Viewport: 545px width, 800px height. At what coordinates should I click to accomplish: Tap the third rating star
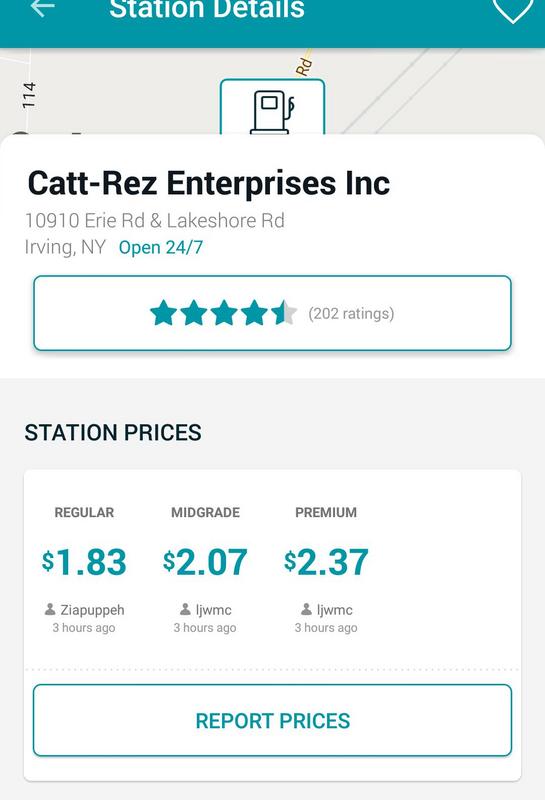click(x=224, y=313)
